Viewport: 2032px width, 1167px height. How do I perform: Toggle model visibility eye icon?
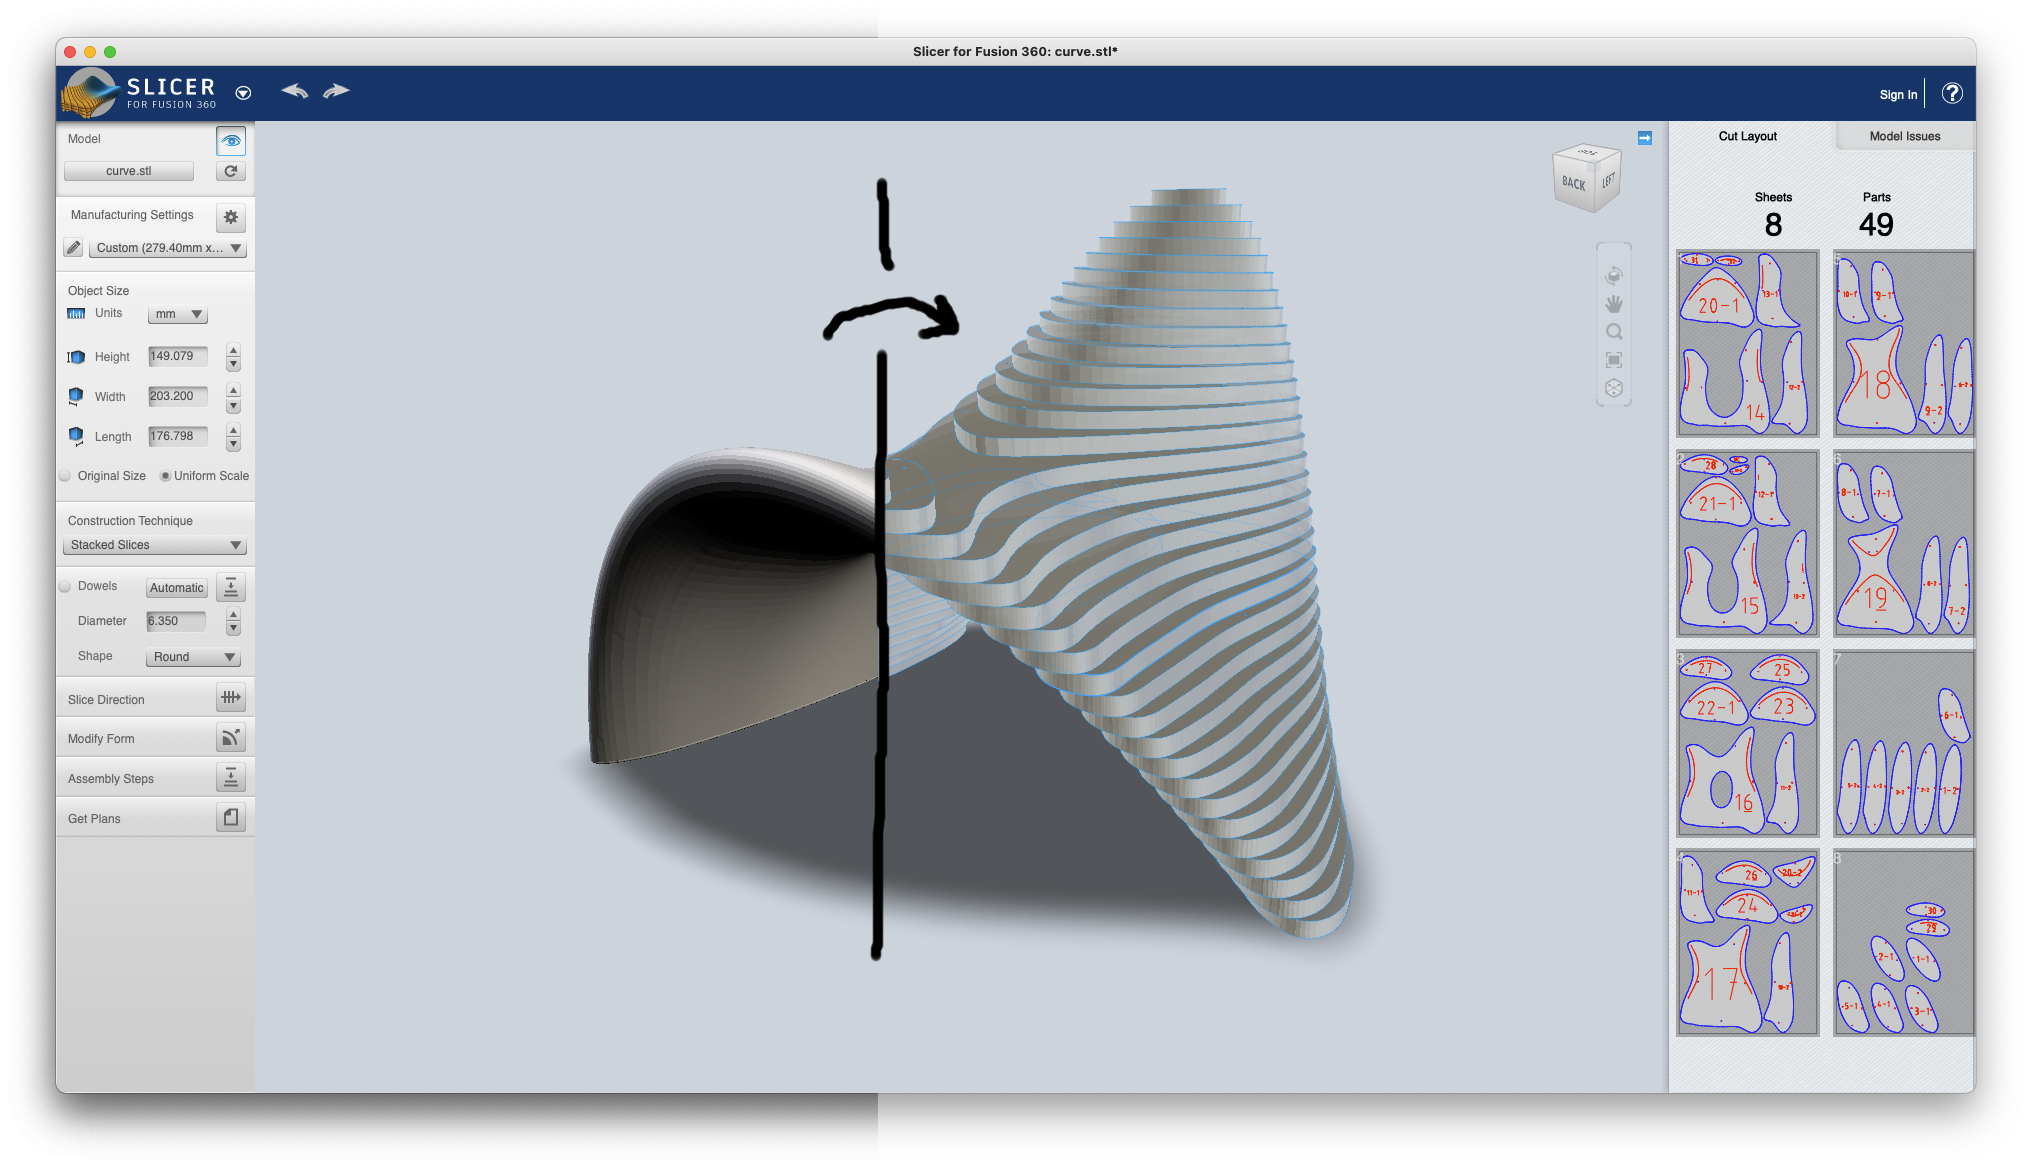click(x=230, y=141)
